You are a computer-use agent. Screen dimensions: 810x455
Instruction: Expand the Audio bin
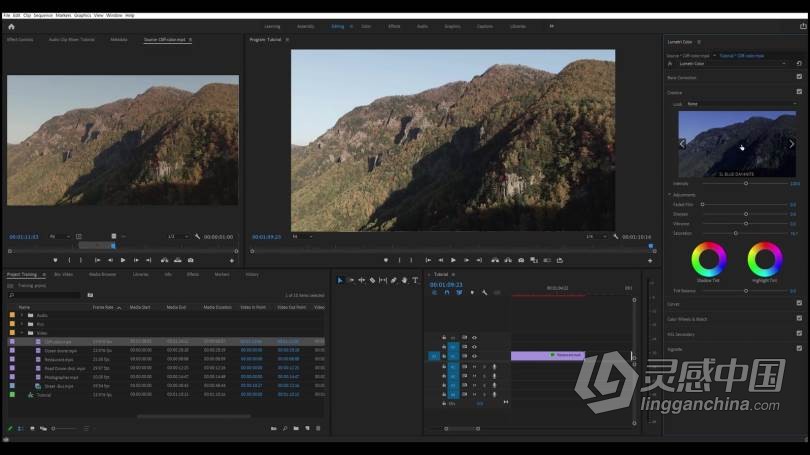click(22, 315)
